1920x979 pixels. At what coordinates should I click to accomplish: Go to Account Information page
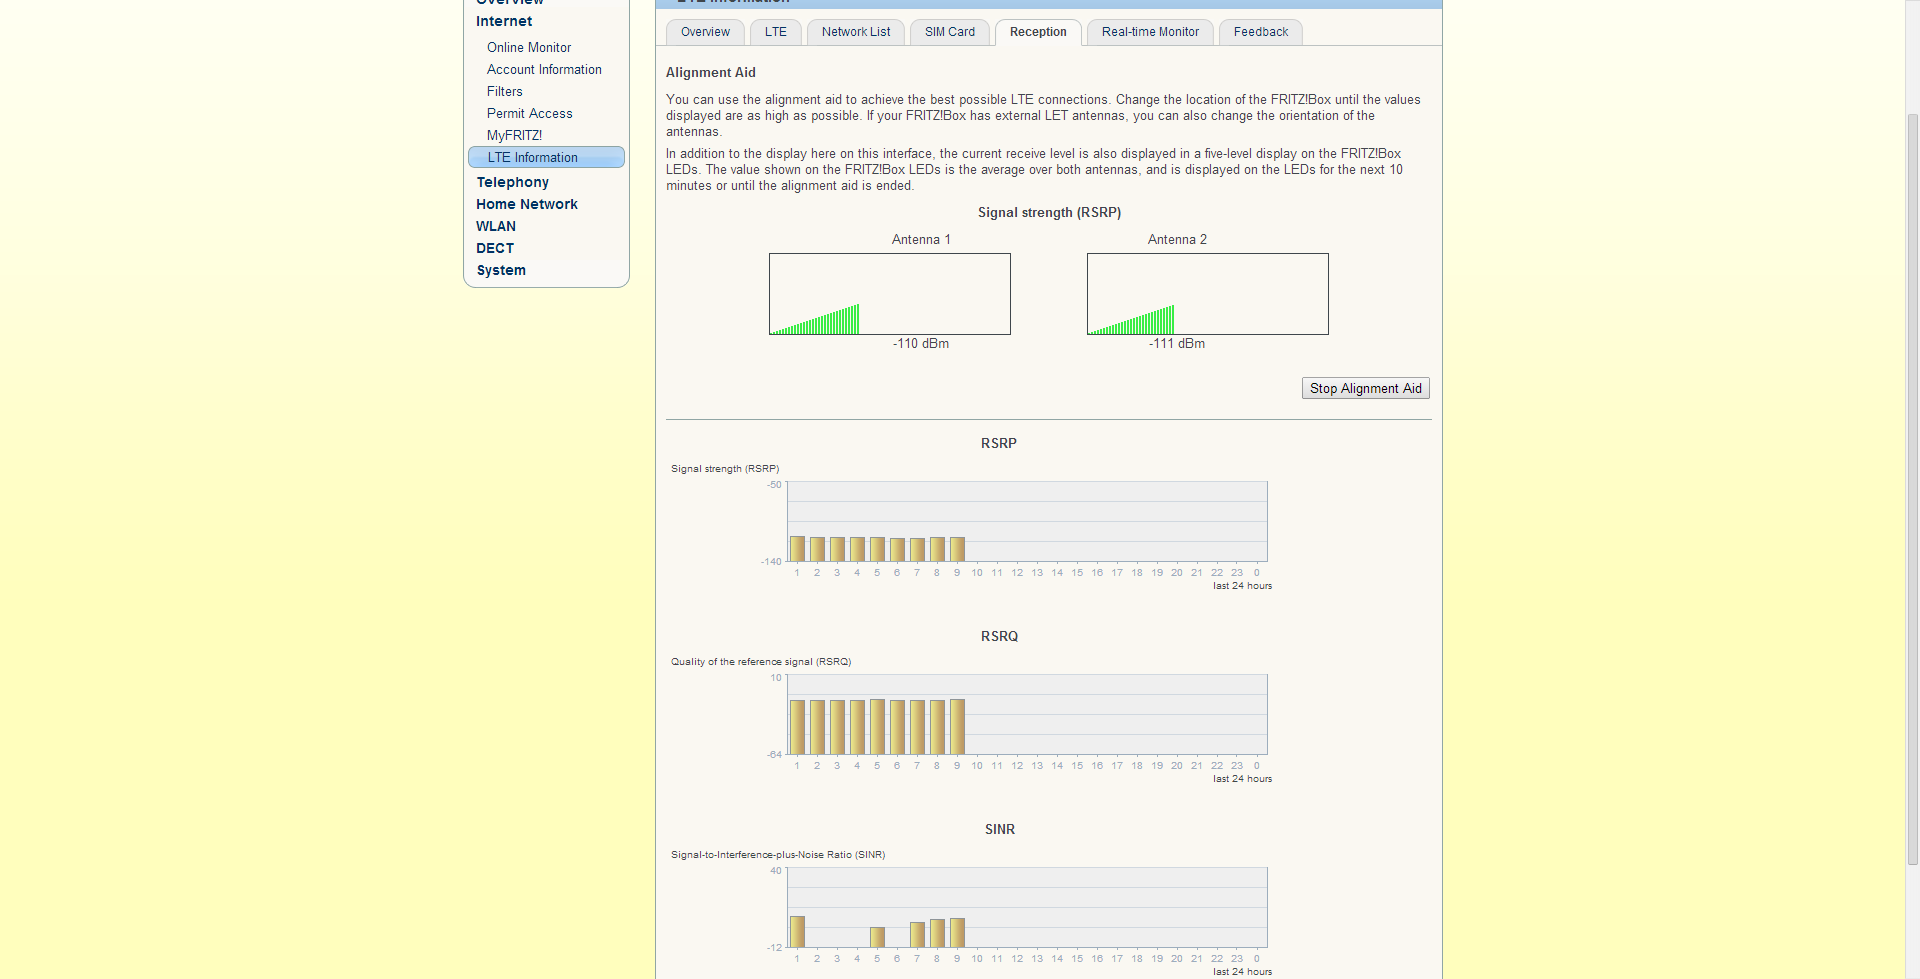[544, 69]
